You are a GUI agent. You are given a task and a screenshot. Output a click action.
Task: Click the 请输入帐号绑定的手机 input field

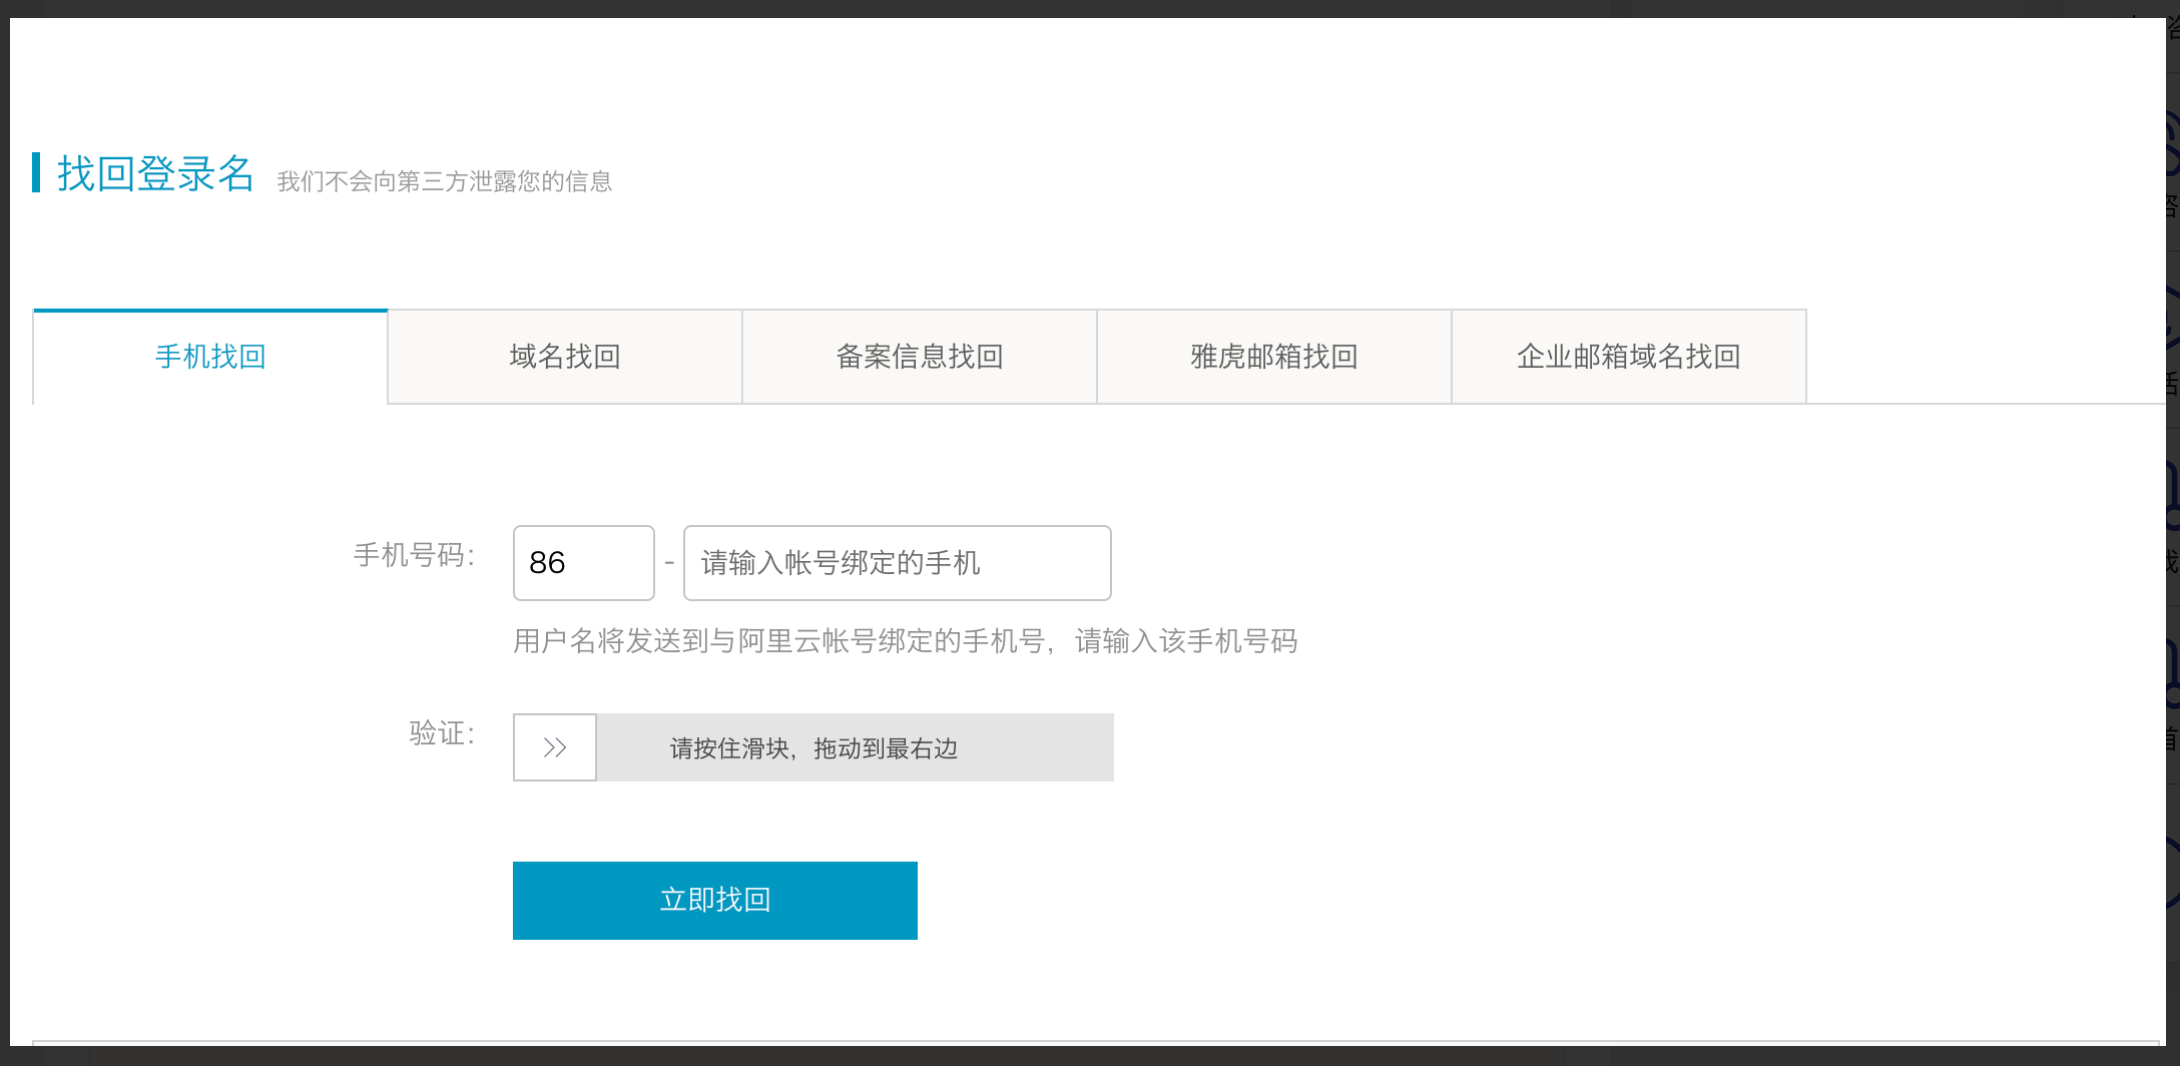[896, 563]
